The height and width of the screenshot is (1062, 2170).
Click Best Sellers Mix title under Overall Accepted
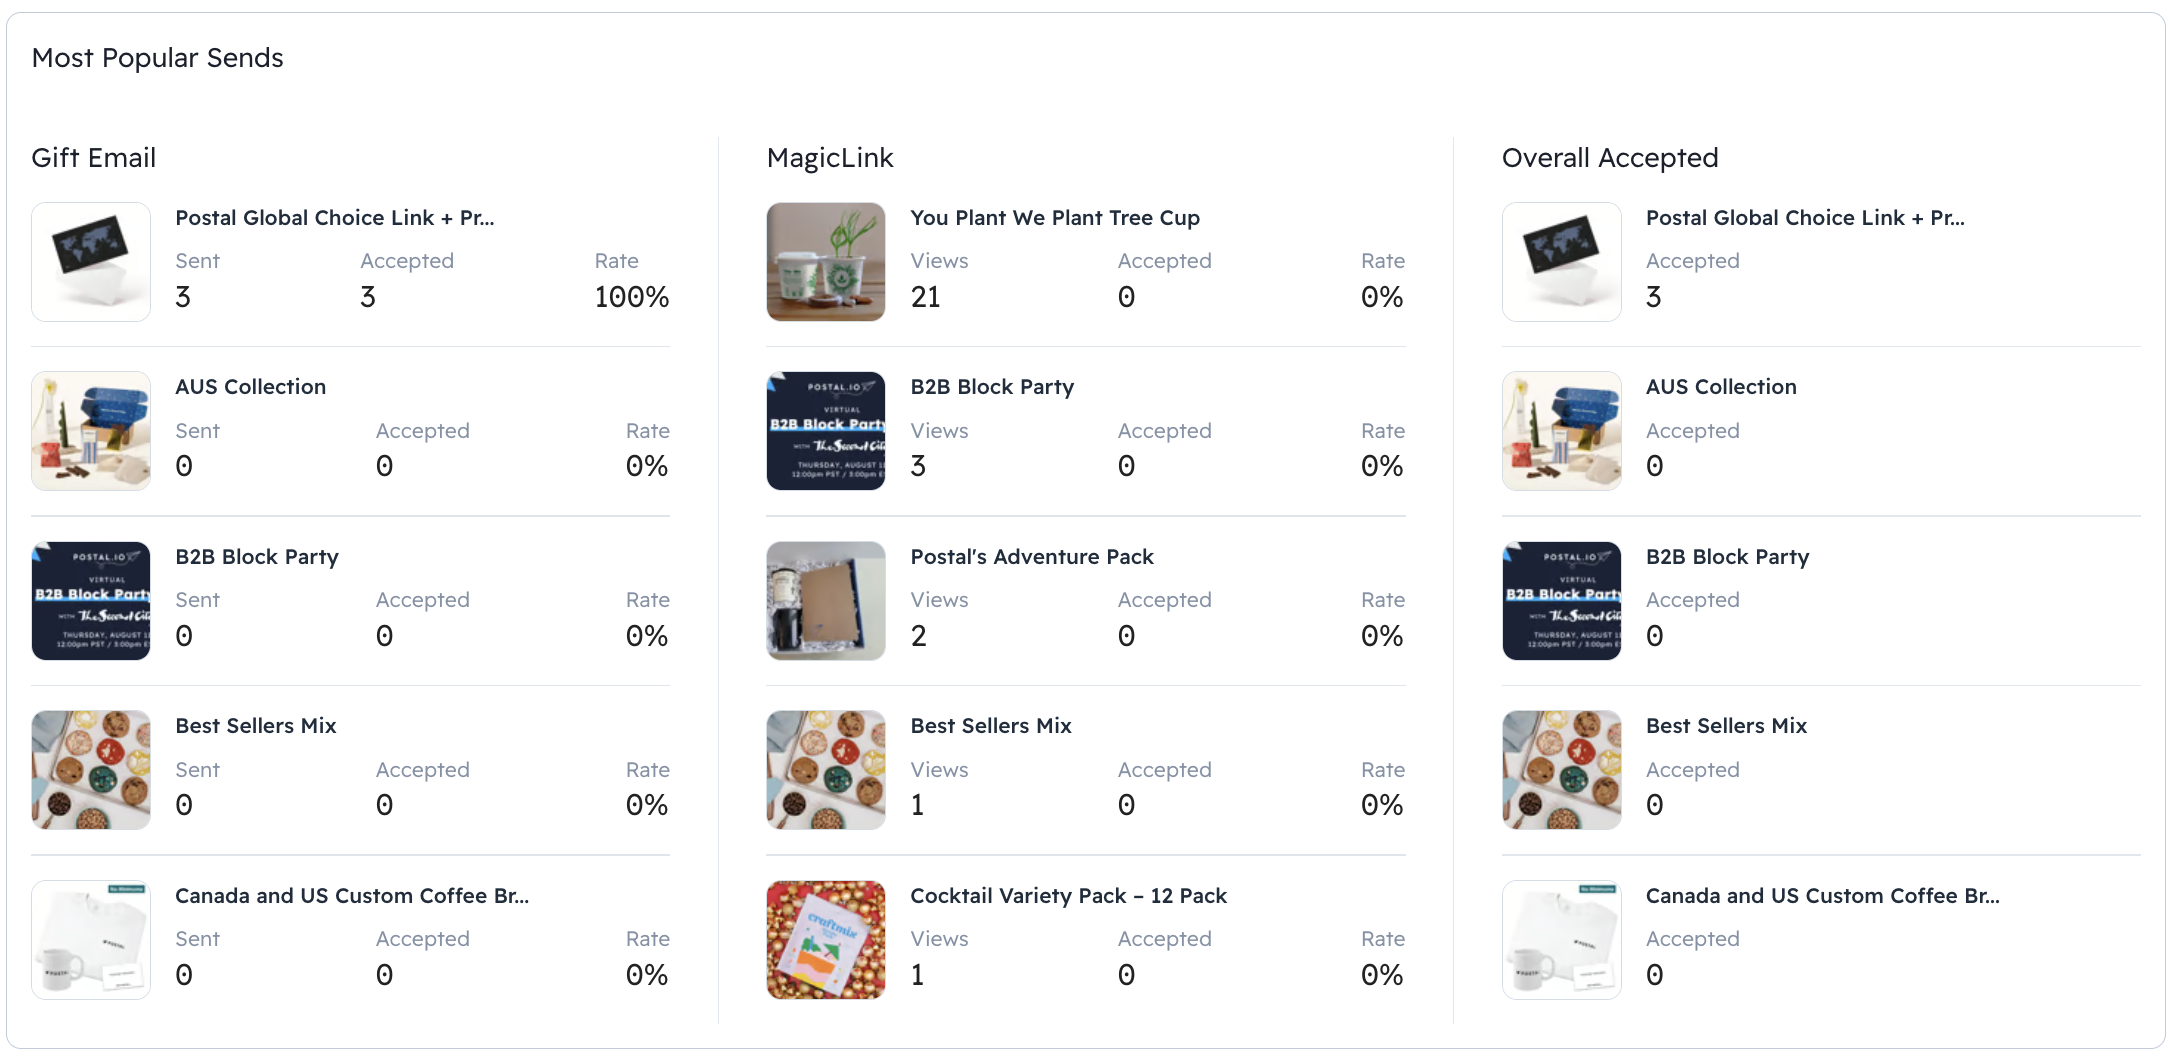[1727, 726]
